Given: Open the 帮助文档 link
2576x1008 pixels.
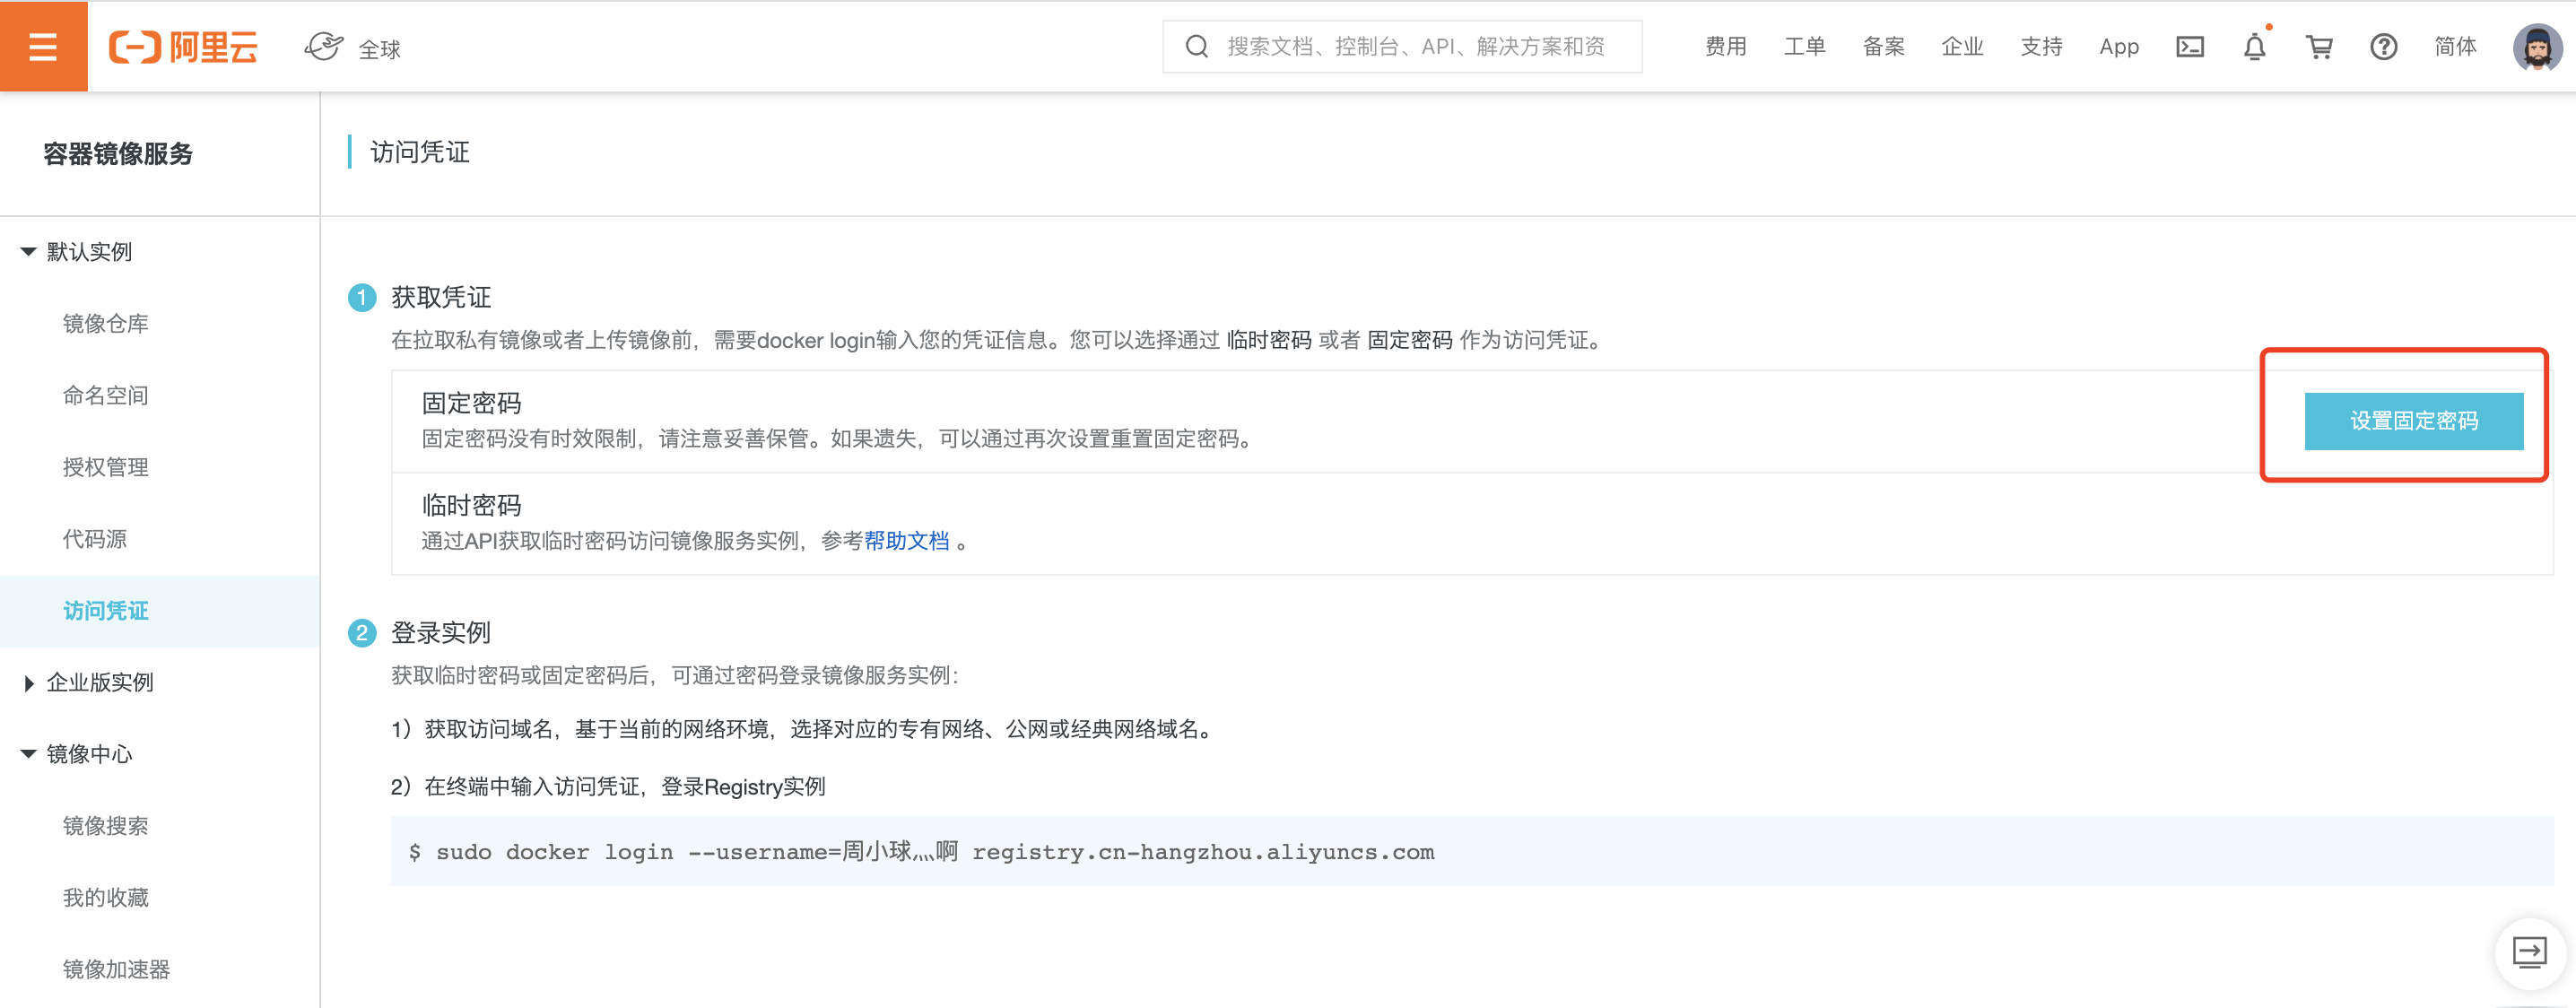Looking at the screenshot, I should [x=907, y=541].
